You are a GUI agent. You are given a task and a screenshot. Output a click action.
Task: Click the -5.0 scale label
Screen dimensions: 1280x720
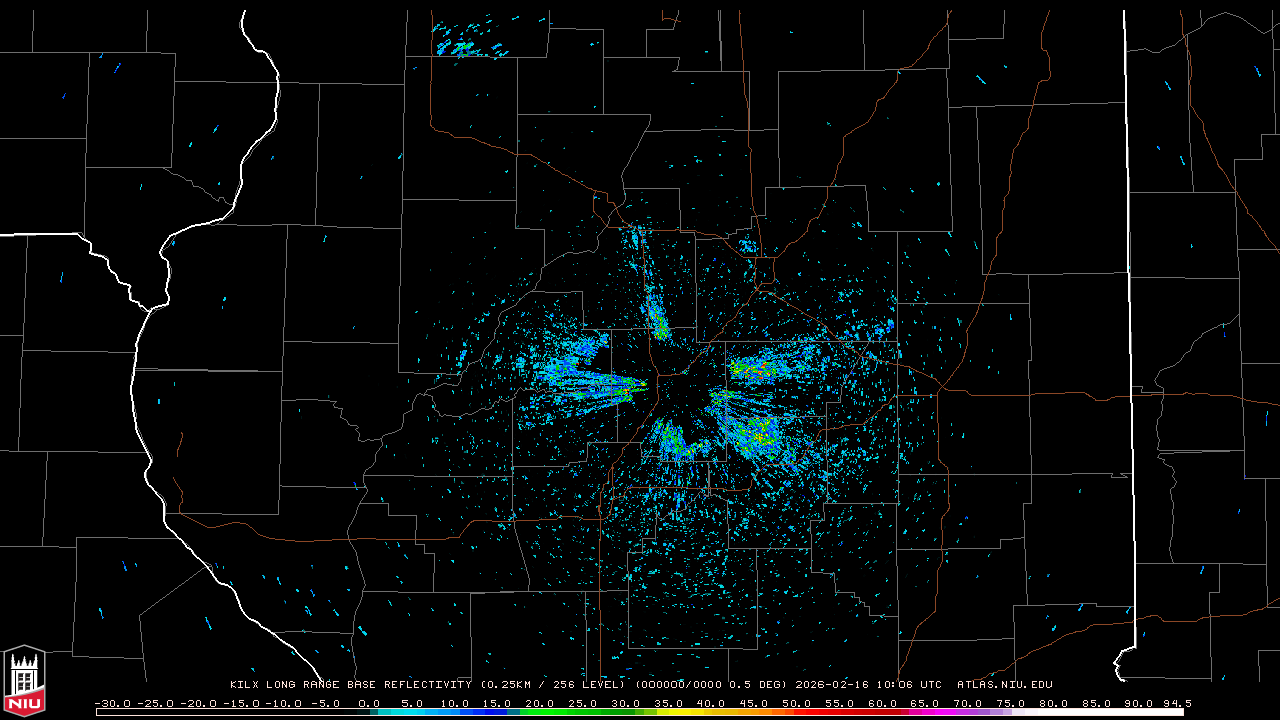coord(326,703)
